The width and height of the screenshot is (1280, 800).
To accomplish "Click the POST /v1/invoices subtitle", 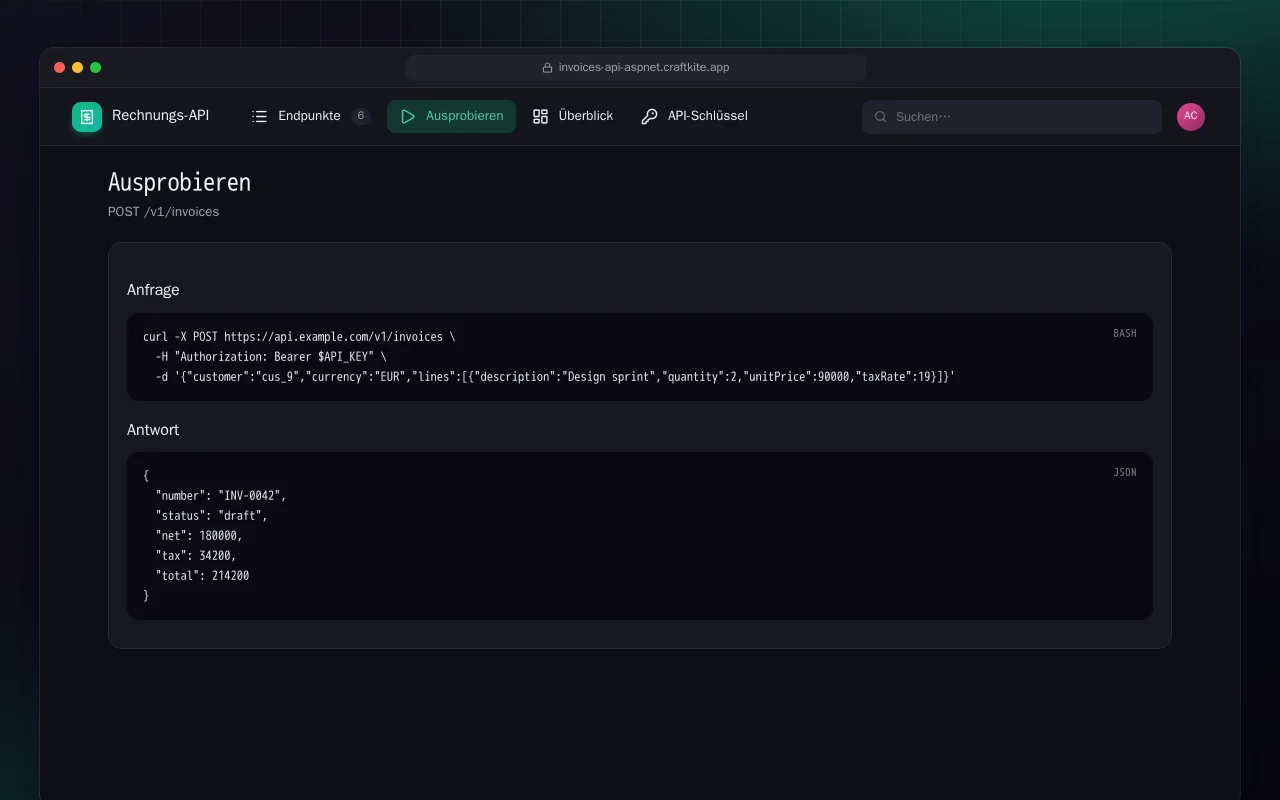I will (x=163, y=212).
